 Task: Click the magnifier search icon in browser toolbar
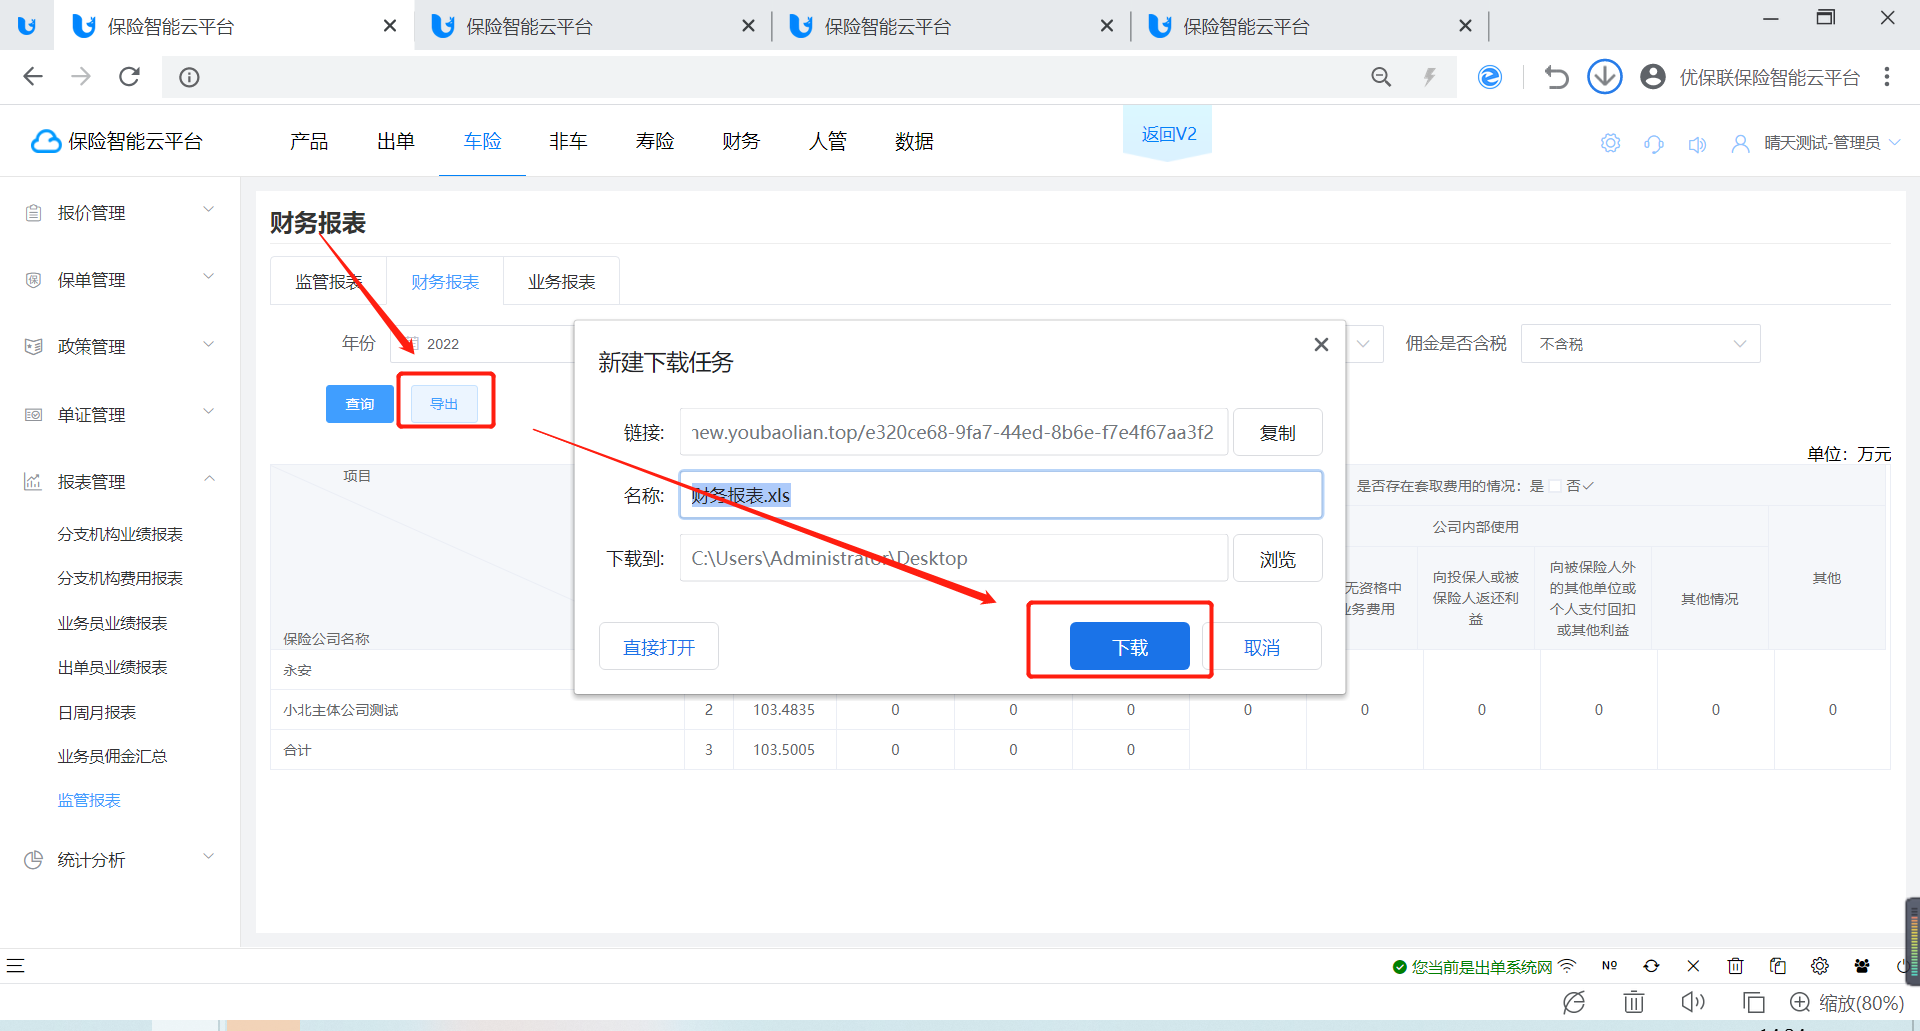(1381, 77)
